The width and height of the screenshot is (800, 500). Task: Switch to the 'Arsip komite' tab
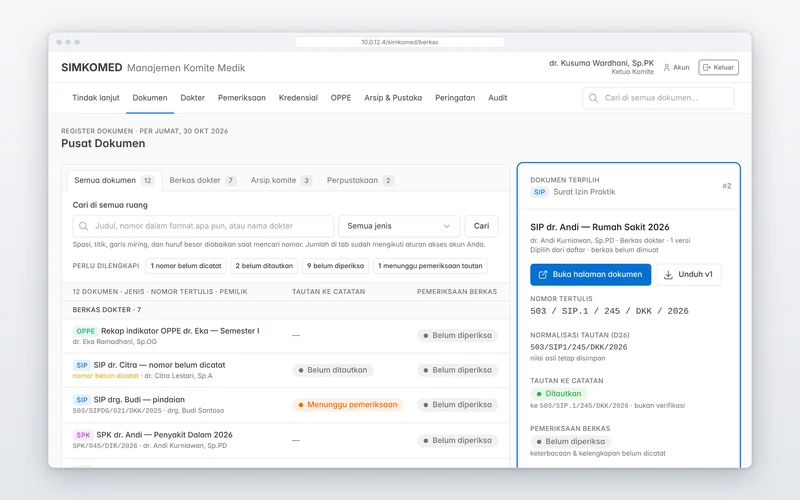point(281,181)
